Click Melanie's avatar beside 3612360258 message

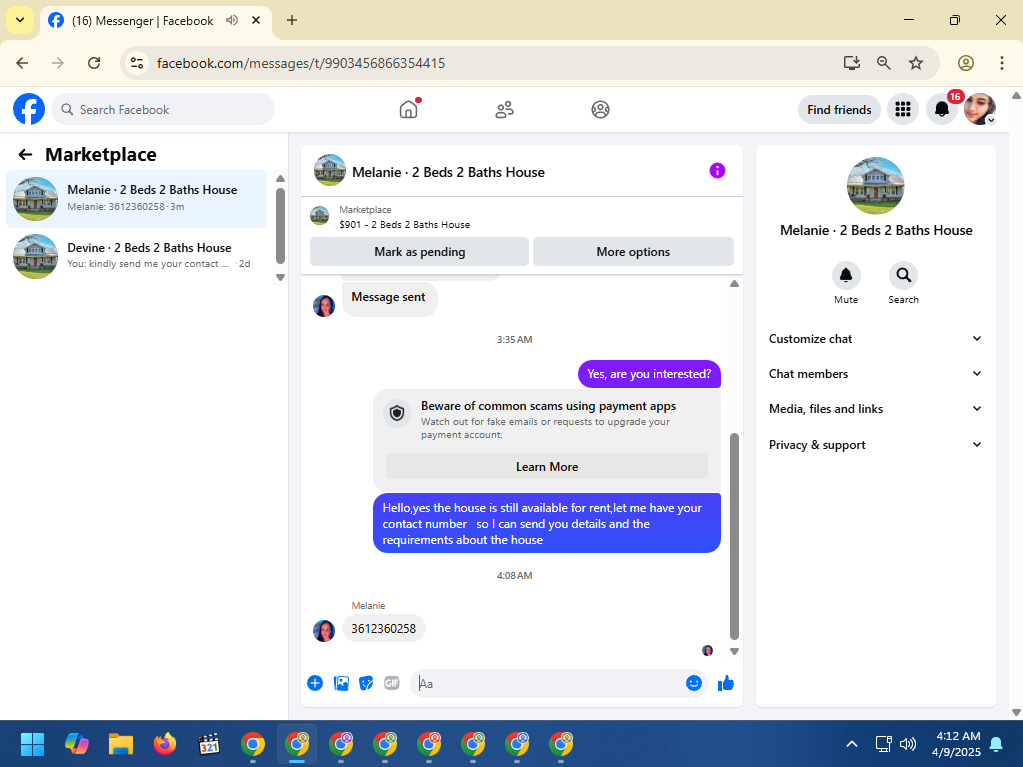pos(324,631)
